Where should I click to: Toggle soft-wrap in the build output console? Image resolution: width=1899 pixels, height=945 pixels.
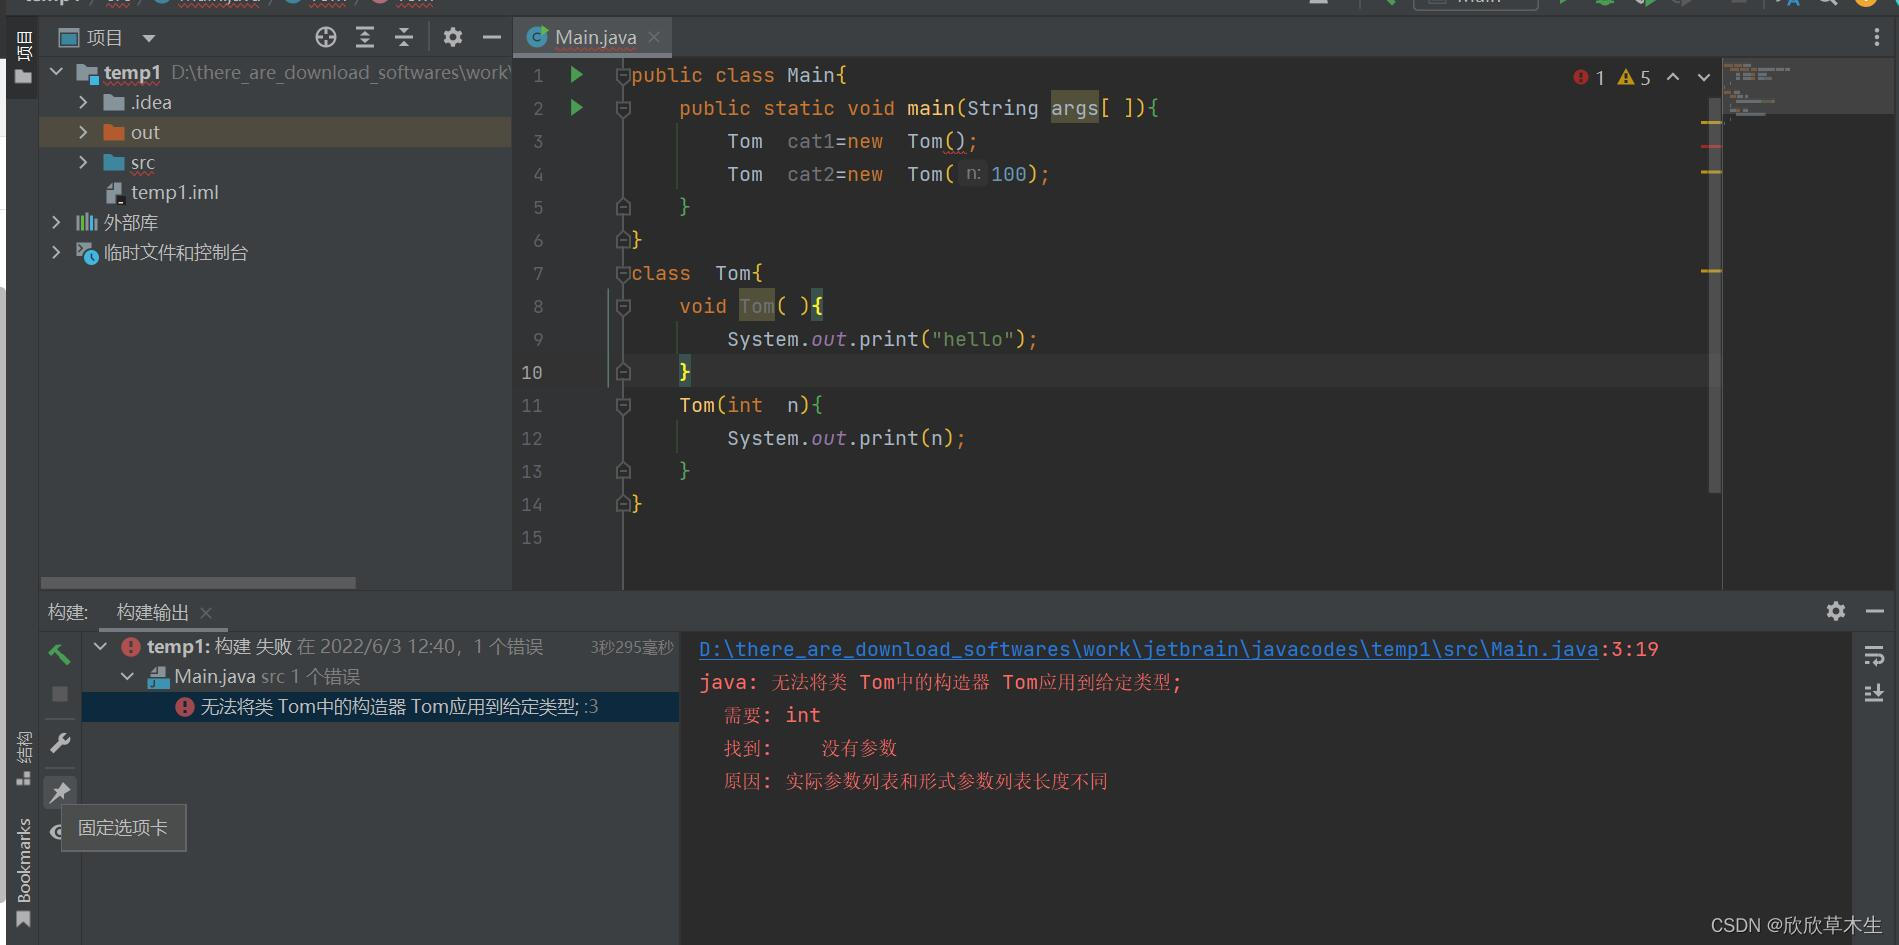(1874, 656)
